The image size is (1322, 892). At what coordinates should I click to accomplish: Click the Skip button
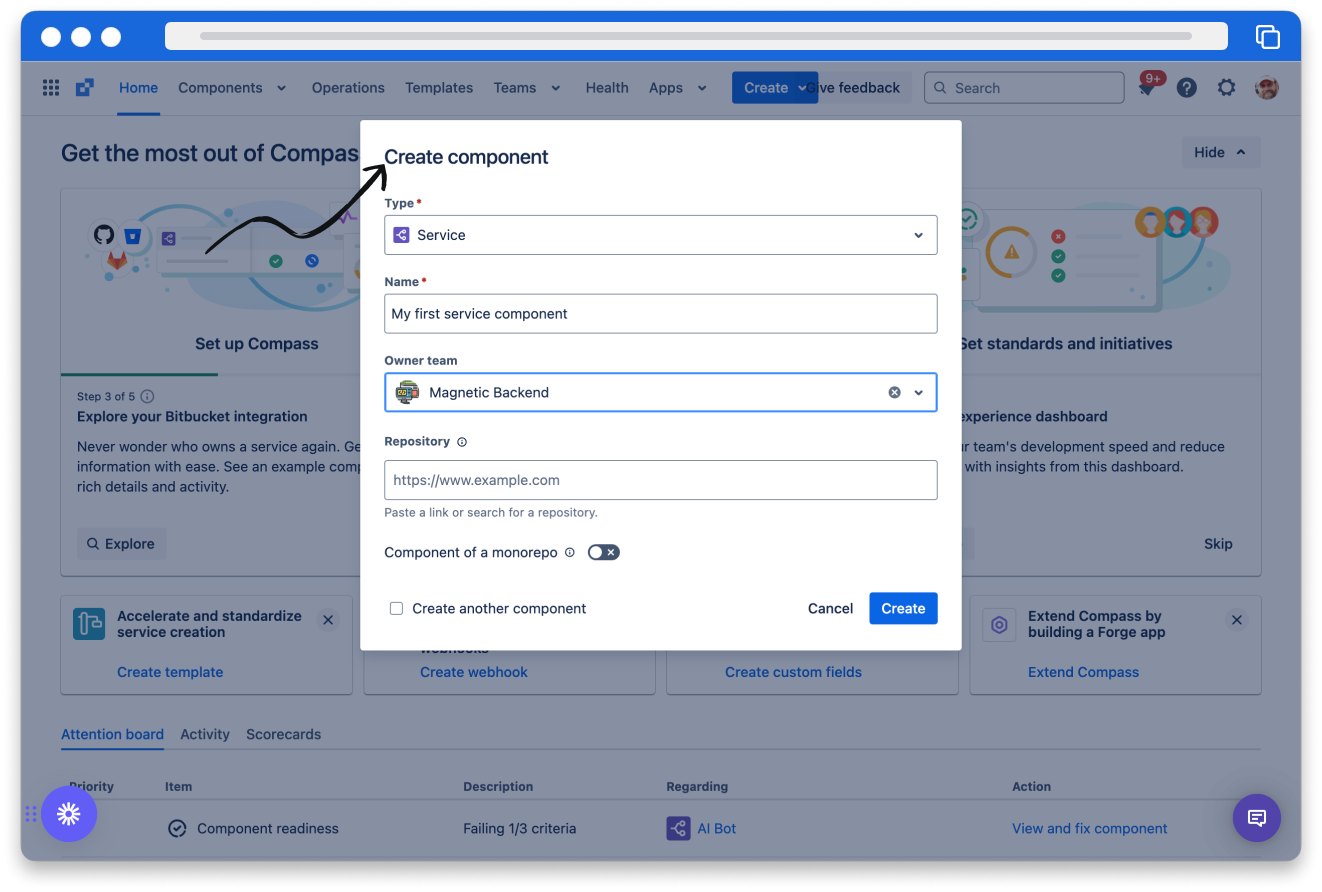pyautogui.click(x=1218, y=544)
